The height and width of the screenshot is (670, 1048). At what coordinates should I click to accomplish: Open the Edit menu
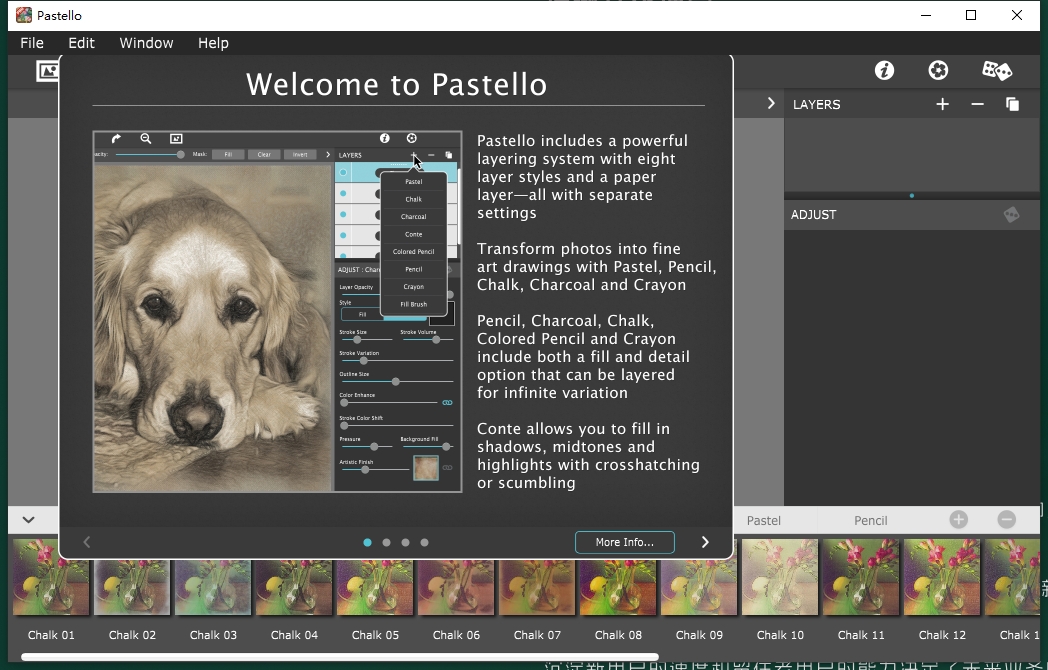click(x=82, y=43)
